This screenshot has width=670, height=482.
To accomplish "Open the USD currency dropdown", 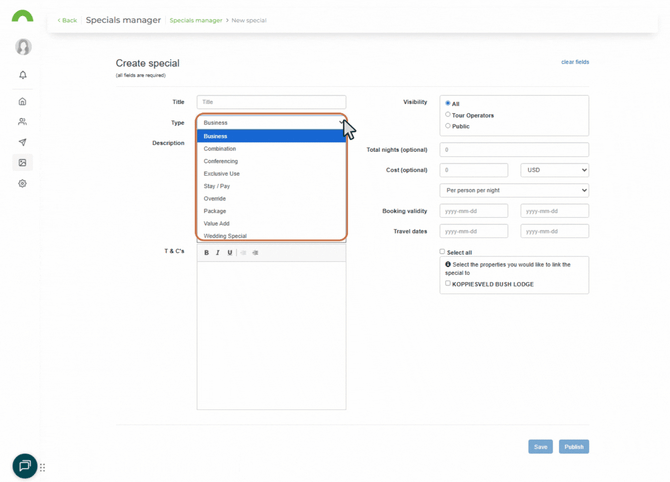I will (554, 170).
